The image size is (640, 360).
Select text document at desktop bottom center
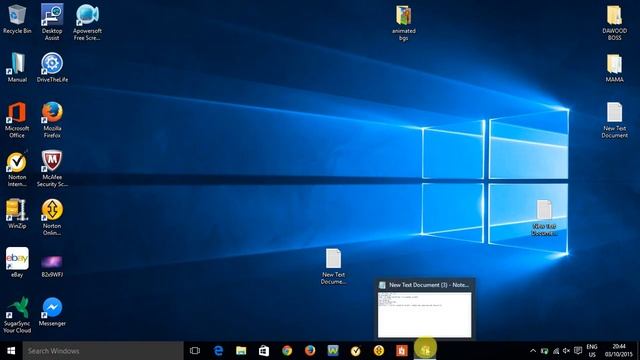pos(333,266)
